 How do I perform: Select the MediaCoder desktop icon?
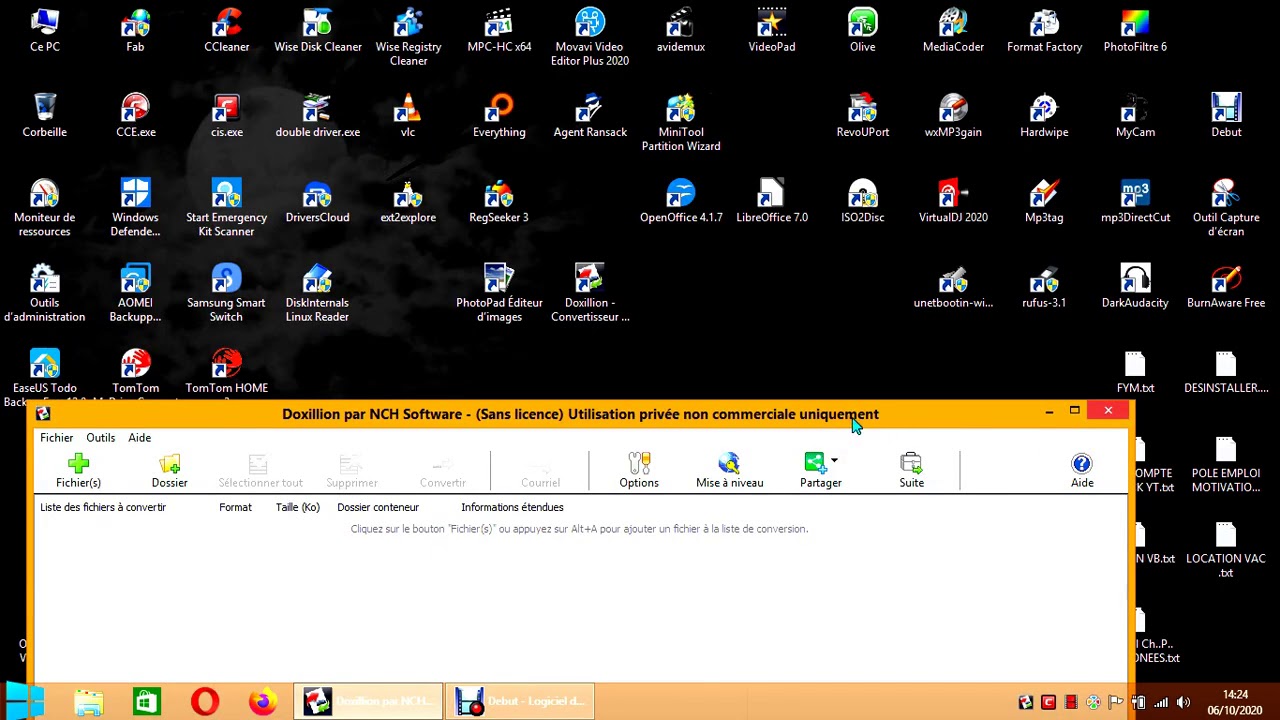point(953,30)
